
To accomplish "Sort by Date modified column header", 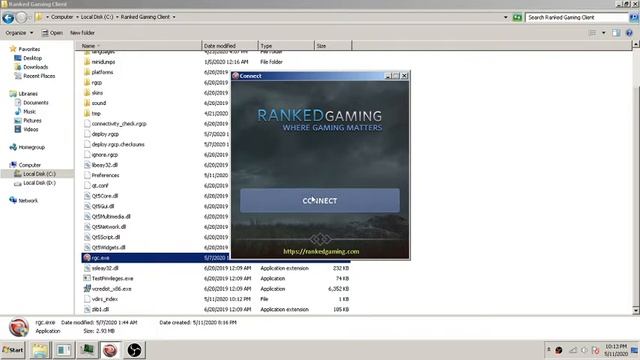I will 230,46.
